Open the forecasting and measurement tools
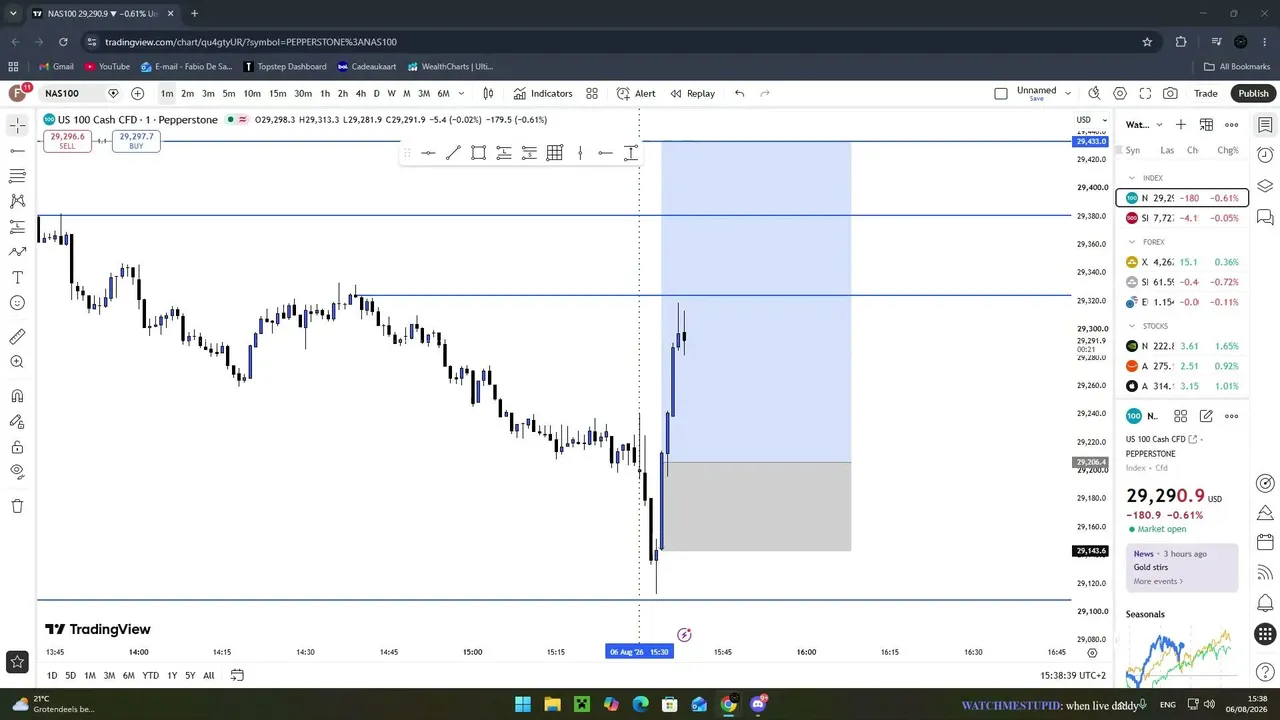Image resolution: width=1280 pixels, height=720 pixels. [17, 227]
